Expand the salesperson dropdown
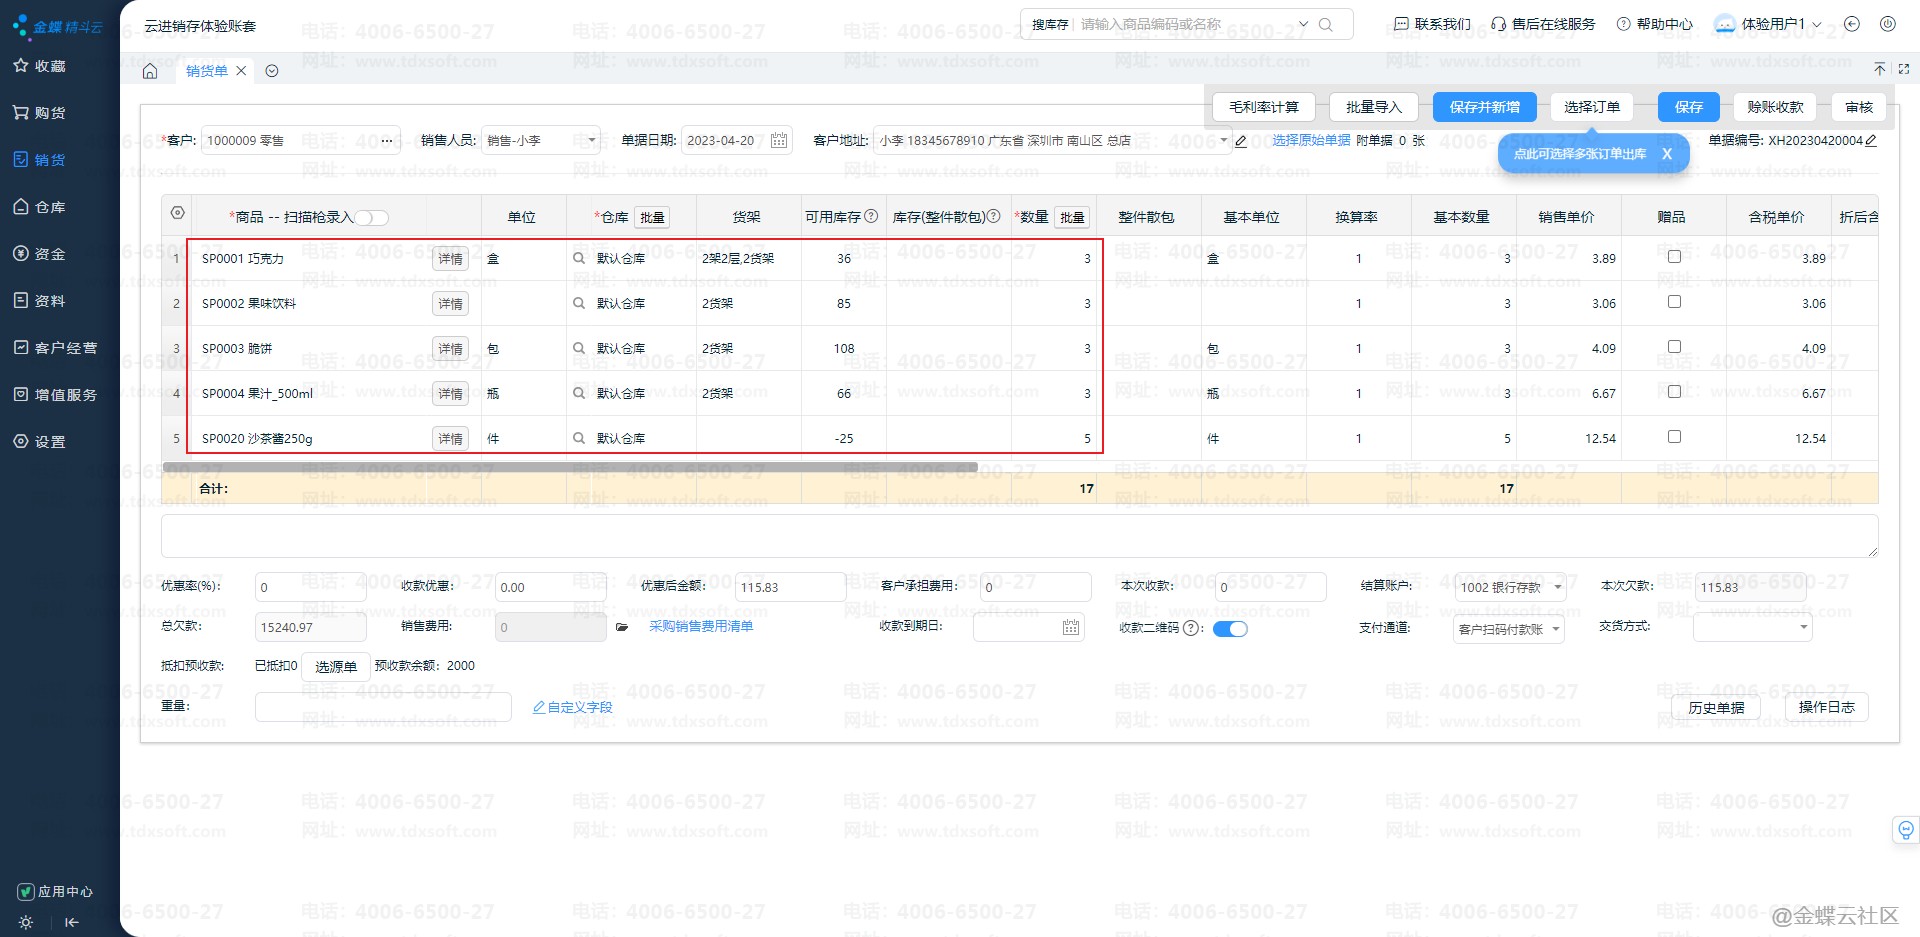Viewport: 1920px width, 937px height. click(591, 141)
